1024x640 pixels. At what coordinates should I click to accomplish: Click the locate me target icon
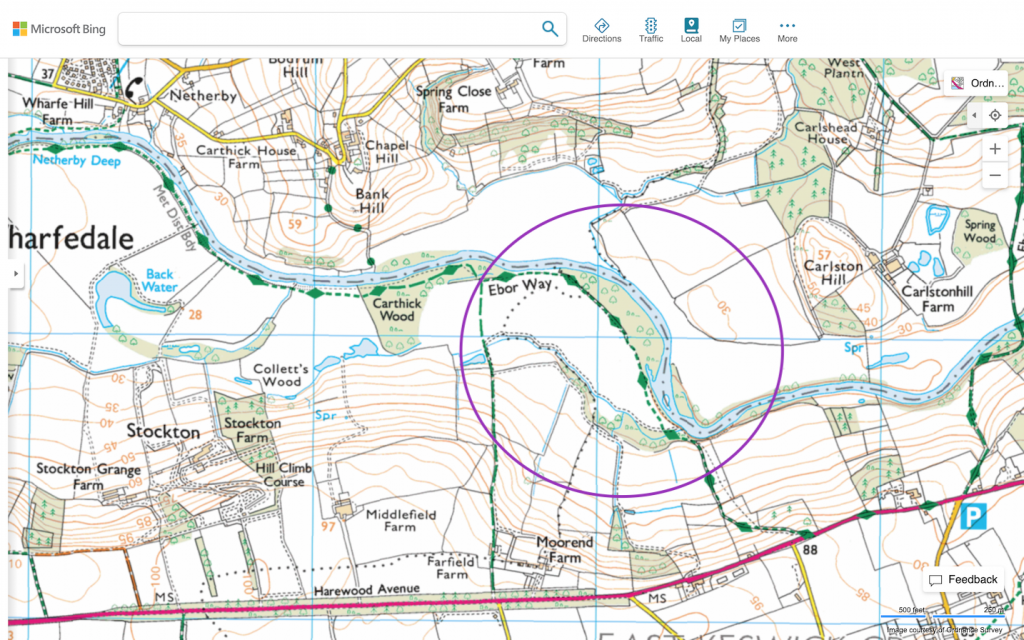[995, 116]
